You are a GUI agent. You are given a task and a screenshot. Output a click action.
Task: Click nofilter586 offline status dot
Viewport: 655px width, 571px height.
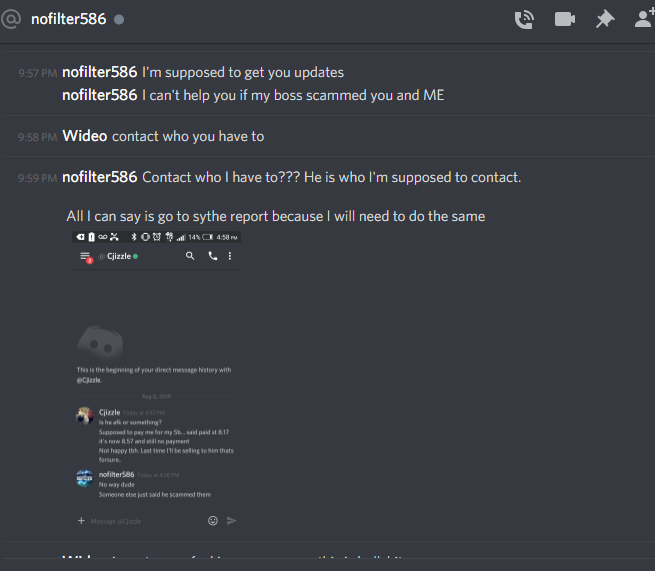(119, 20)
